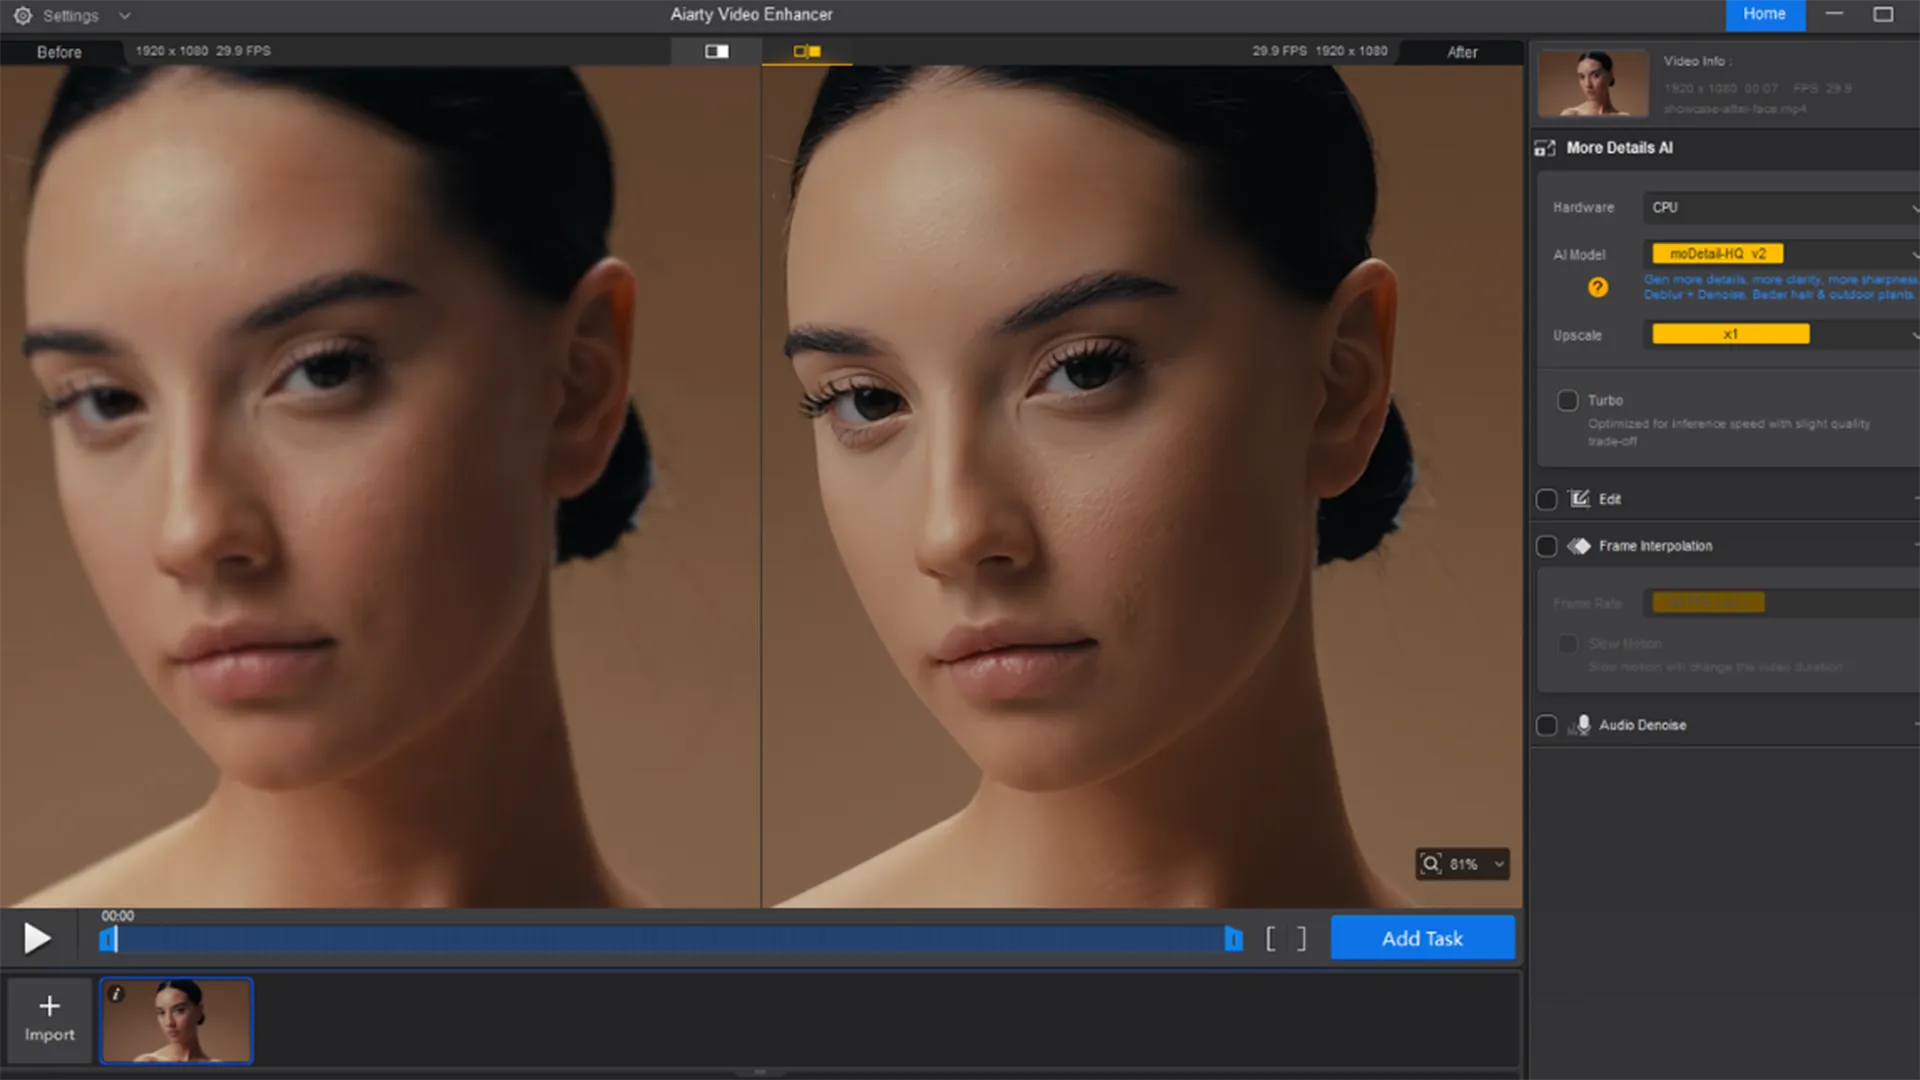Open the Hardware CPU dropdown
This screenshot has width=1920, height=1080.
pos(1780,207)
